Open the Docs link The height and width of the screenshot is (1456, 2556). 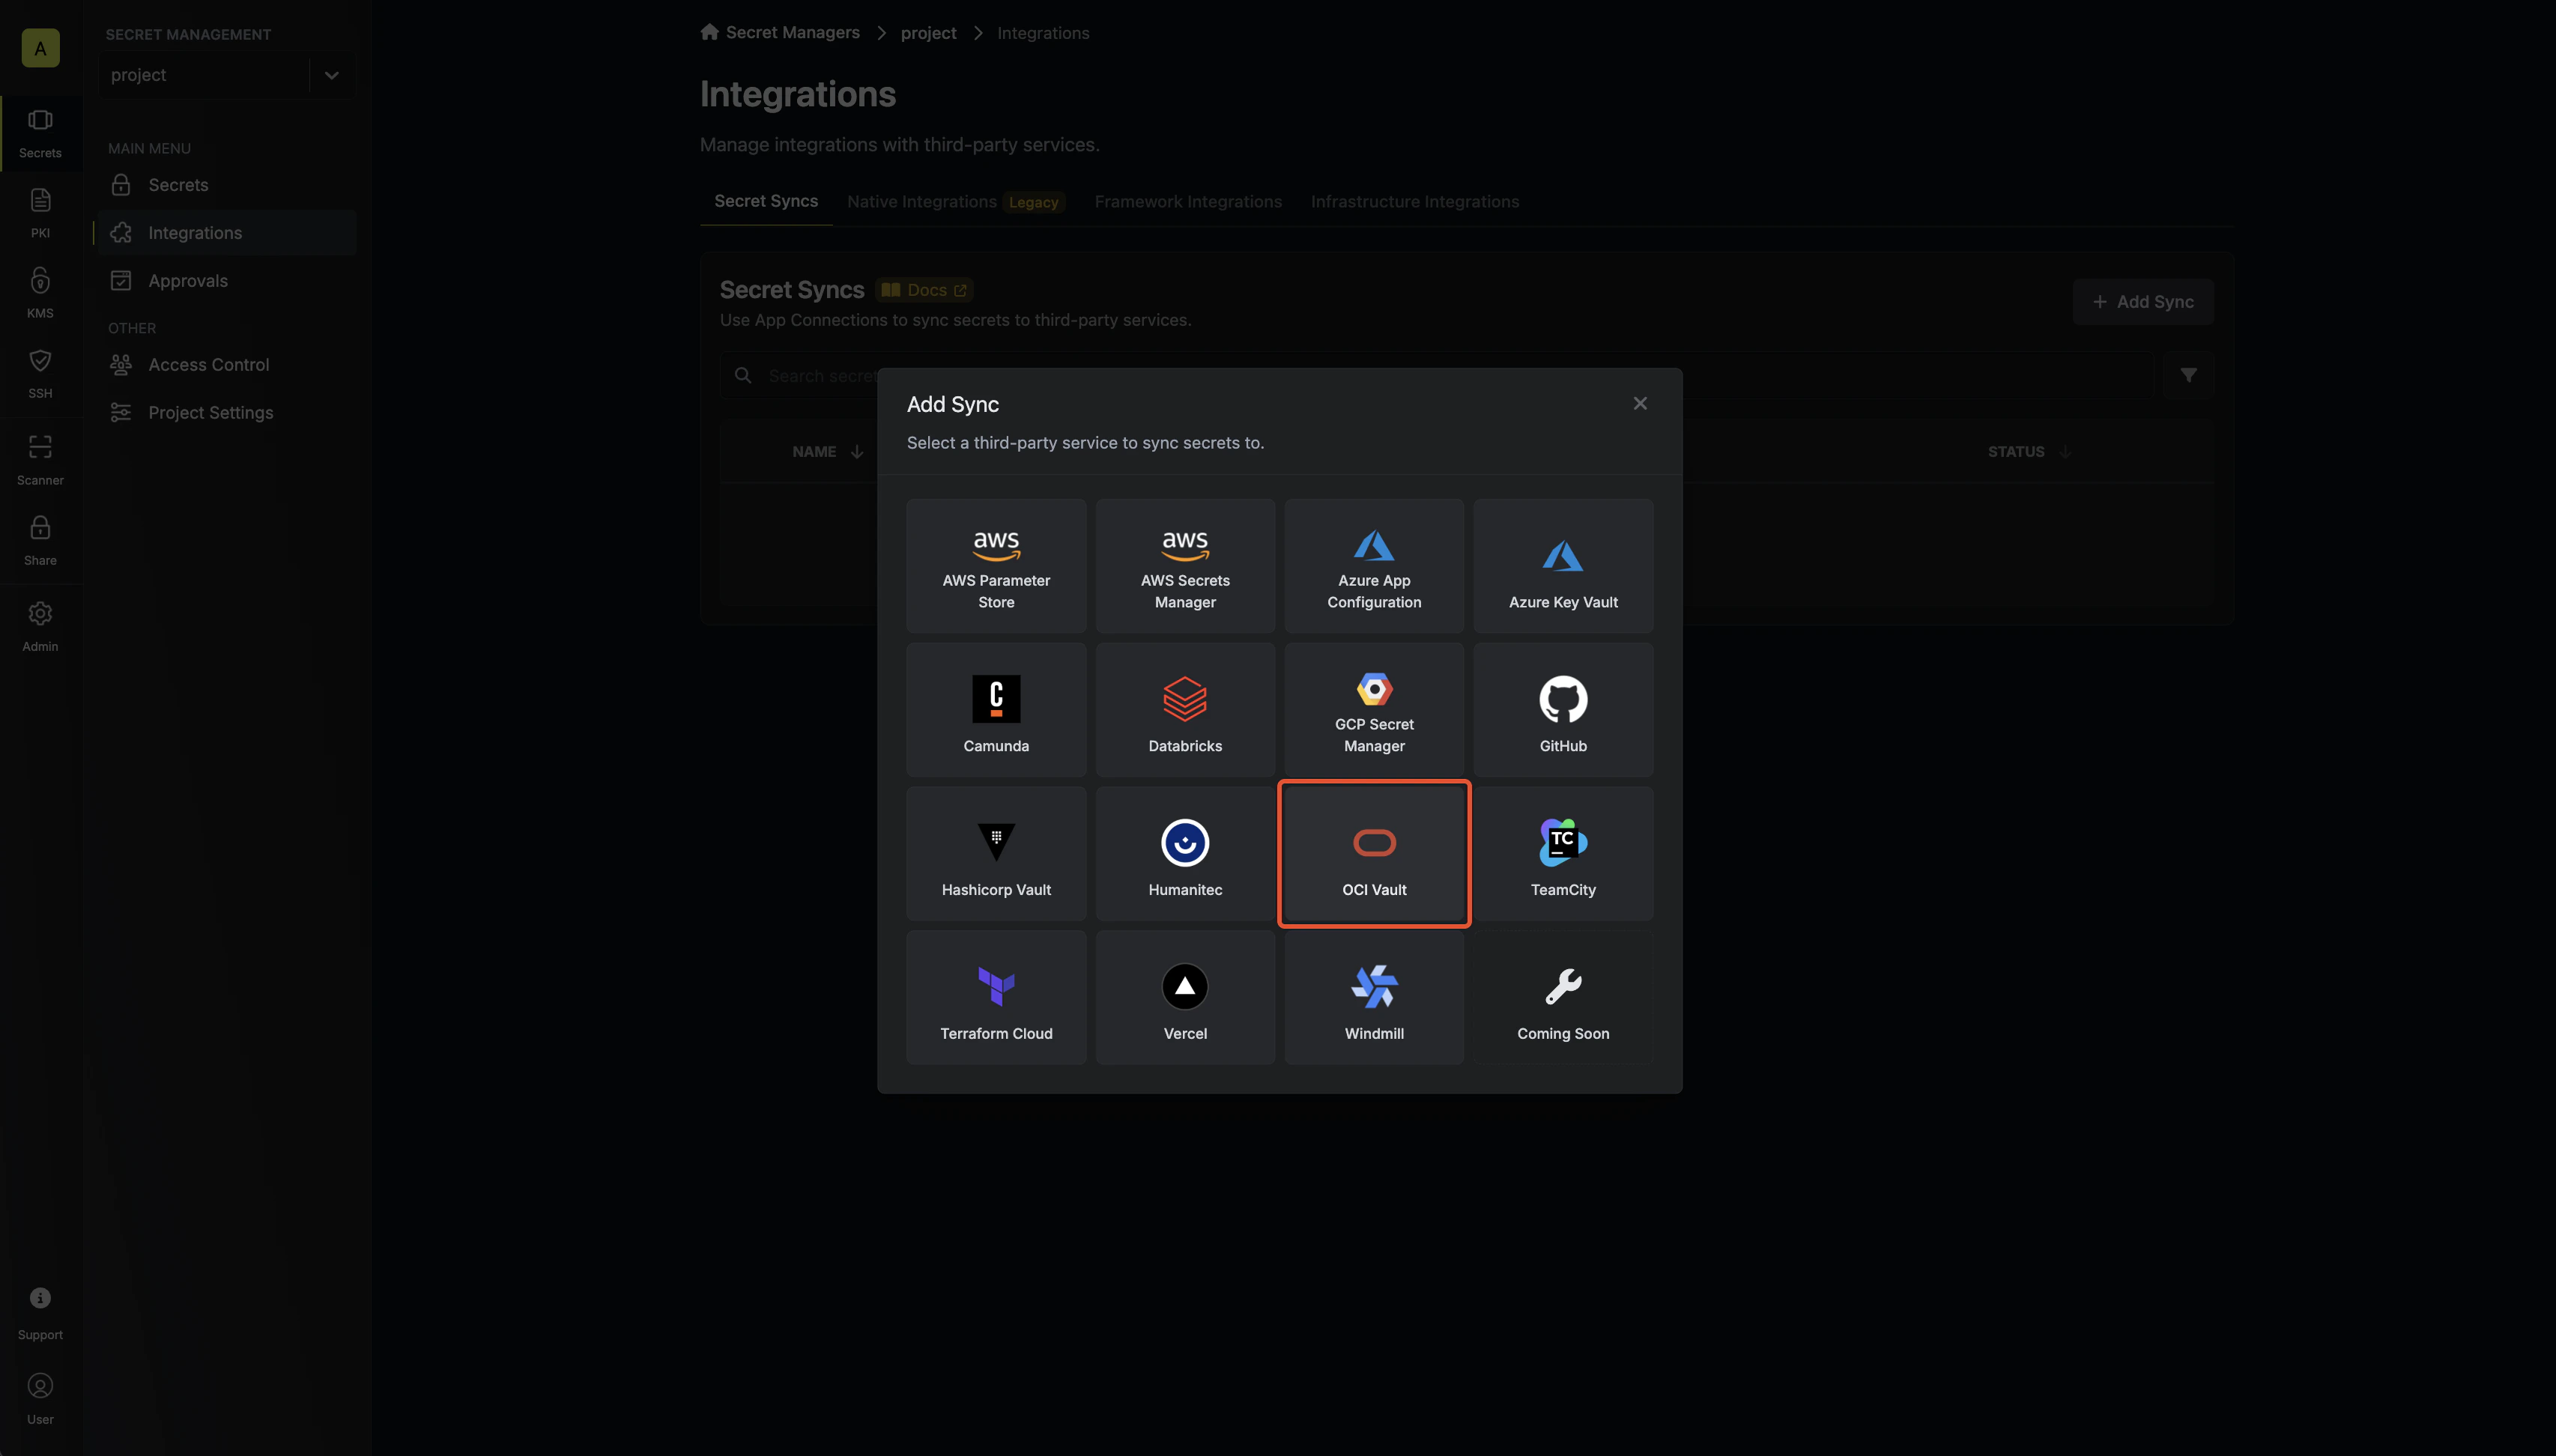924,290
